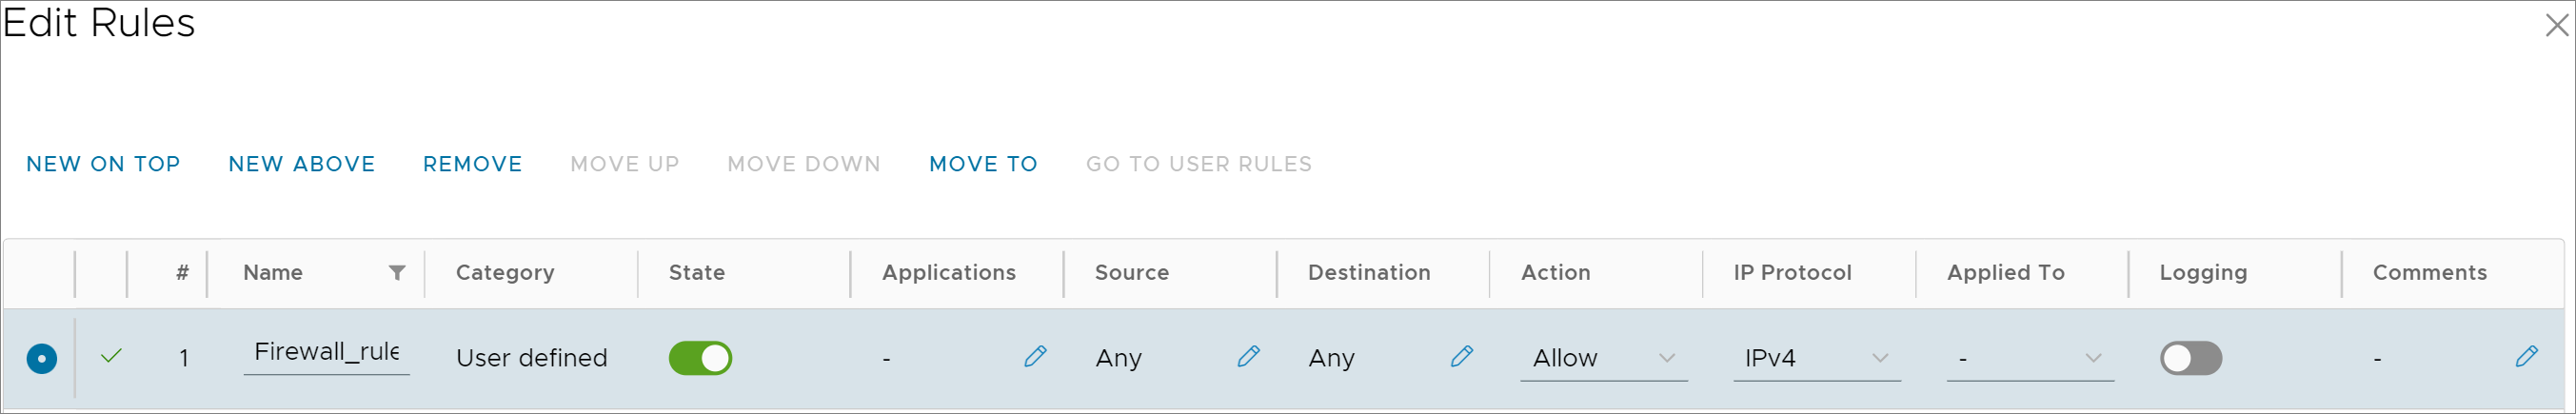Click MOVE TO
This screenshot has height=414, width=2576.
pos(983,164)
